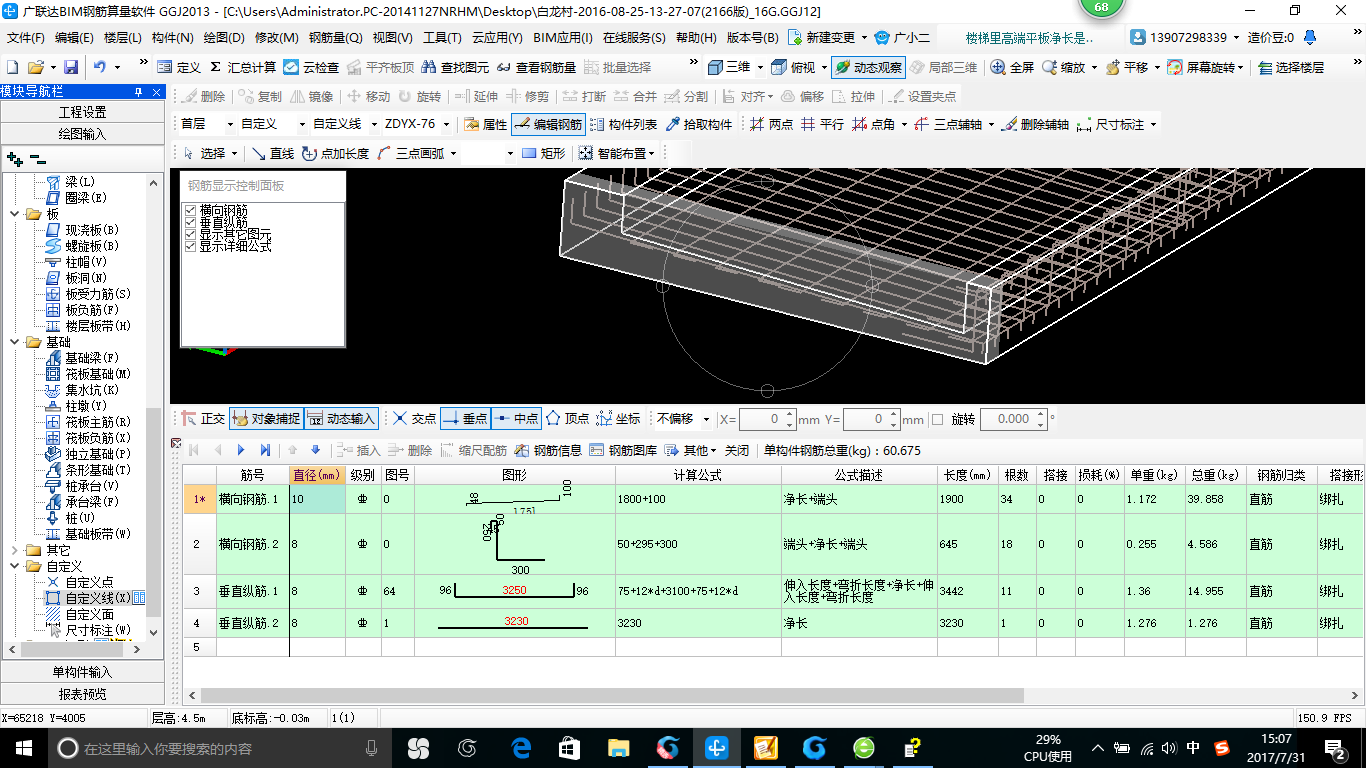Click the 单构件输入 button
Screen dimensions: 1366x768
[x=82, y=672]
